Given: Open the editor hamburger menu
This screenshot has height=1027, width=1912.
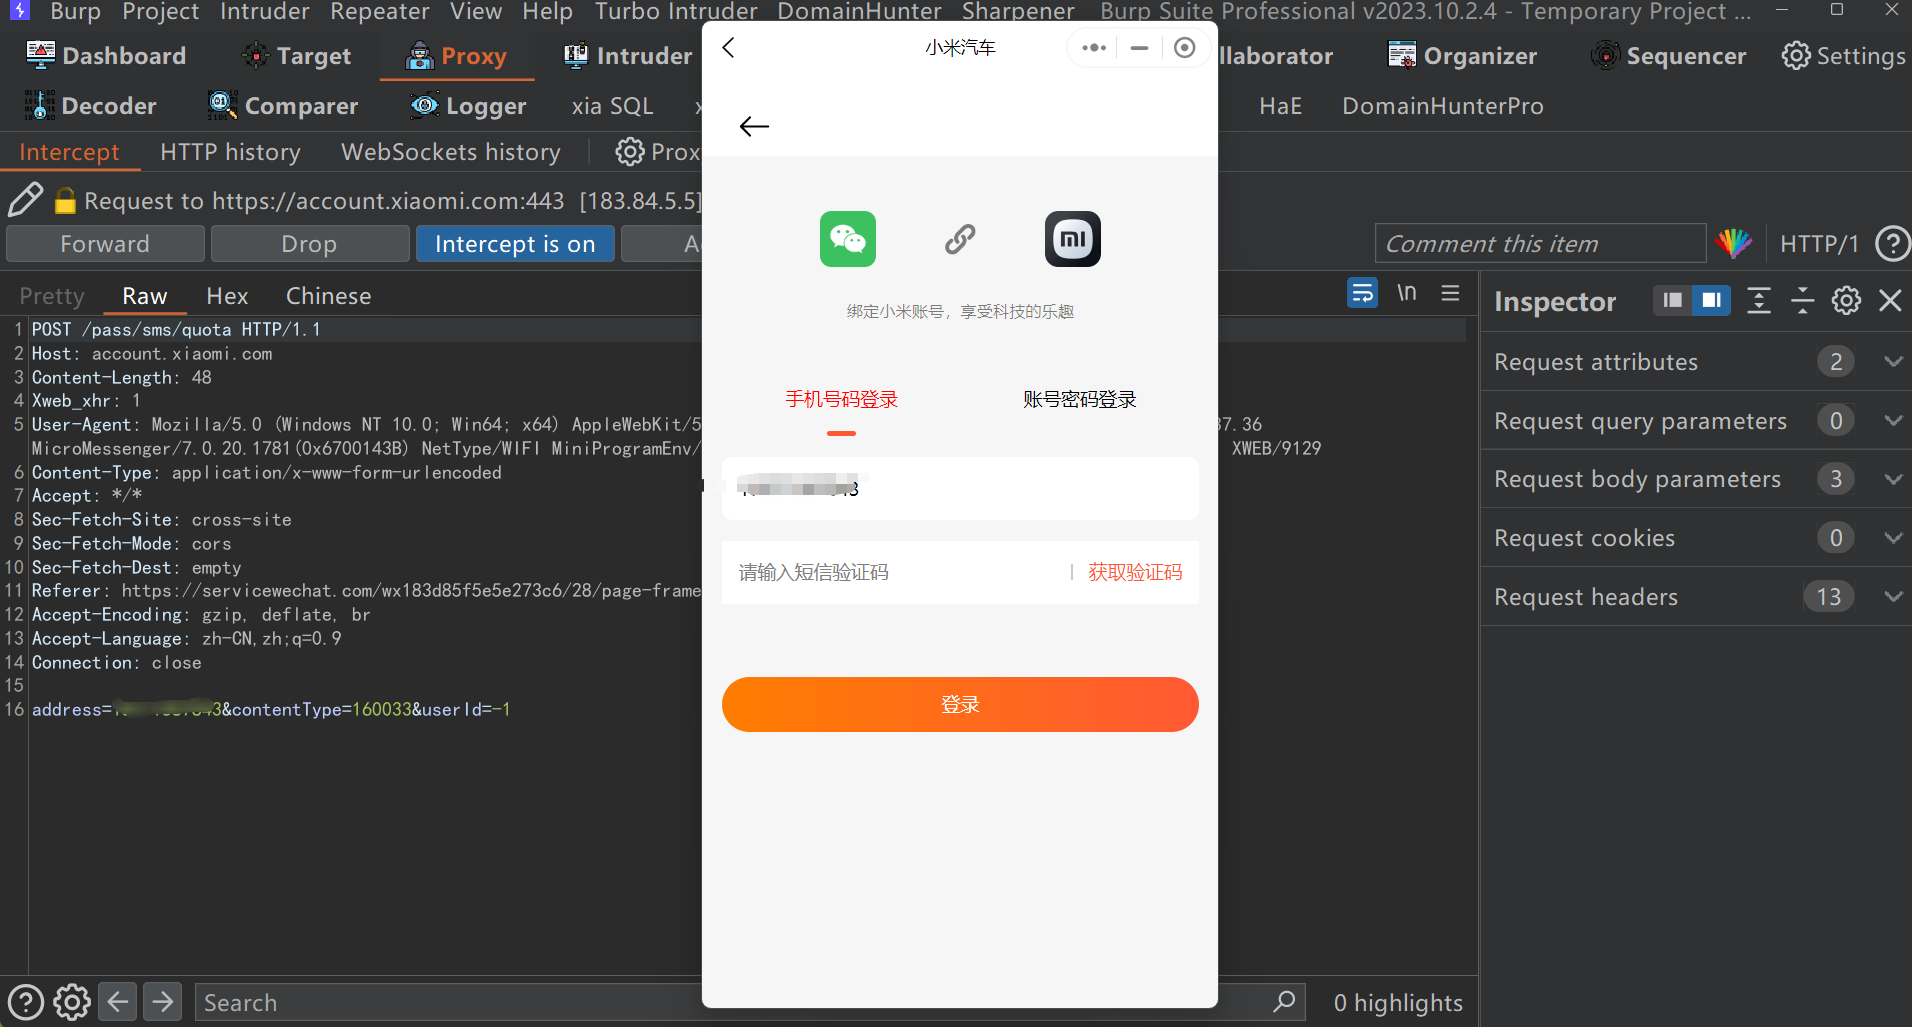Looking at the screenshot, I should [x=1450, y=293].
